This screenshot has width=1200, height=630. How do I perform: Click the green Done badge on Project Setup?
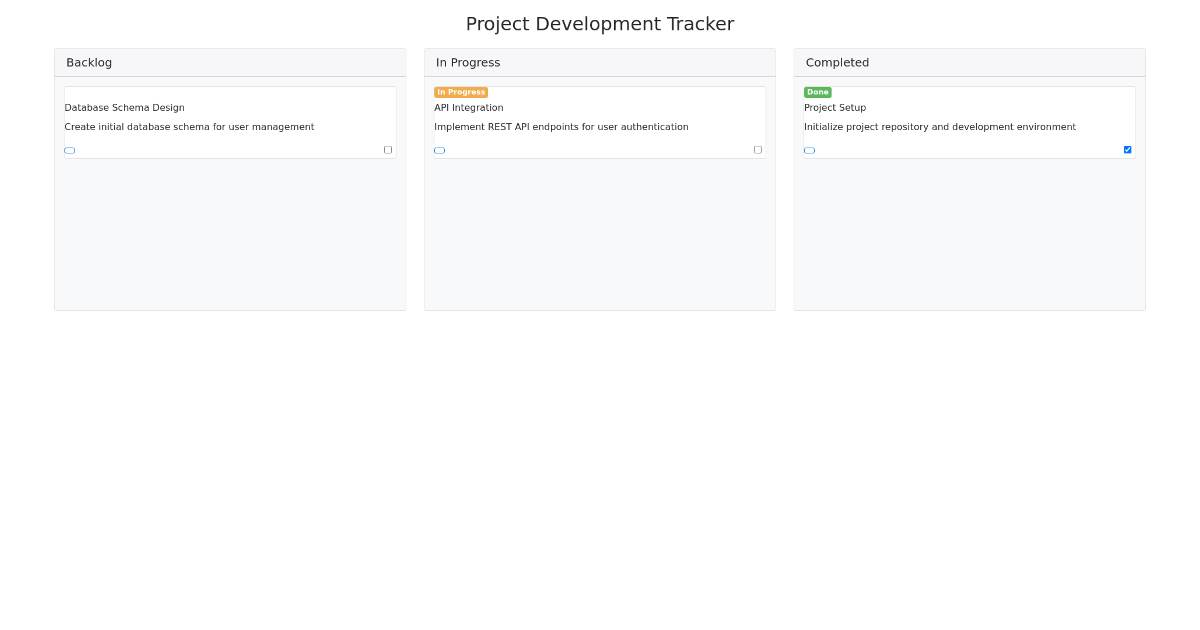pos(818,91)
